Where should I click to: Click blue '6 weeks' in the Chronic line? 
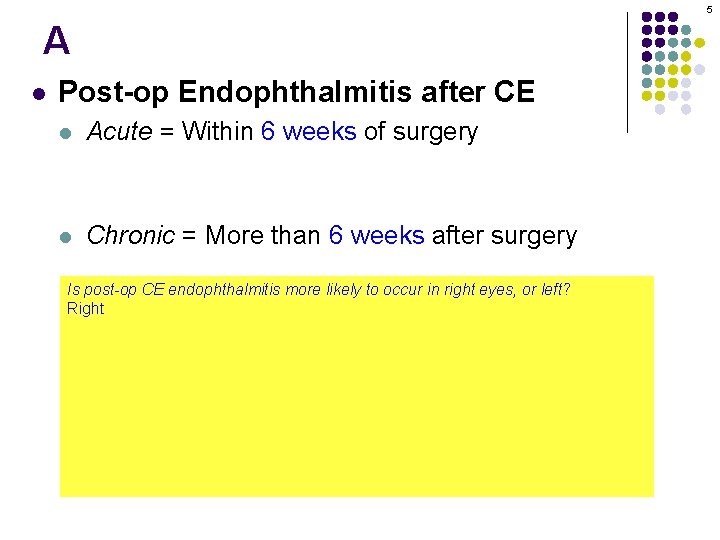(376, 236)
